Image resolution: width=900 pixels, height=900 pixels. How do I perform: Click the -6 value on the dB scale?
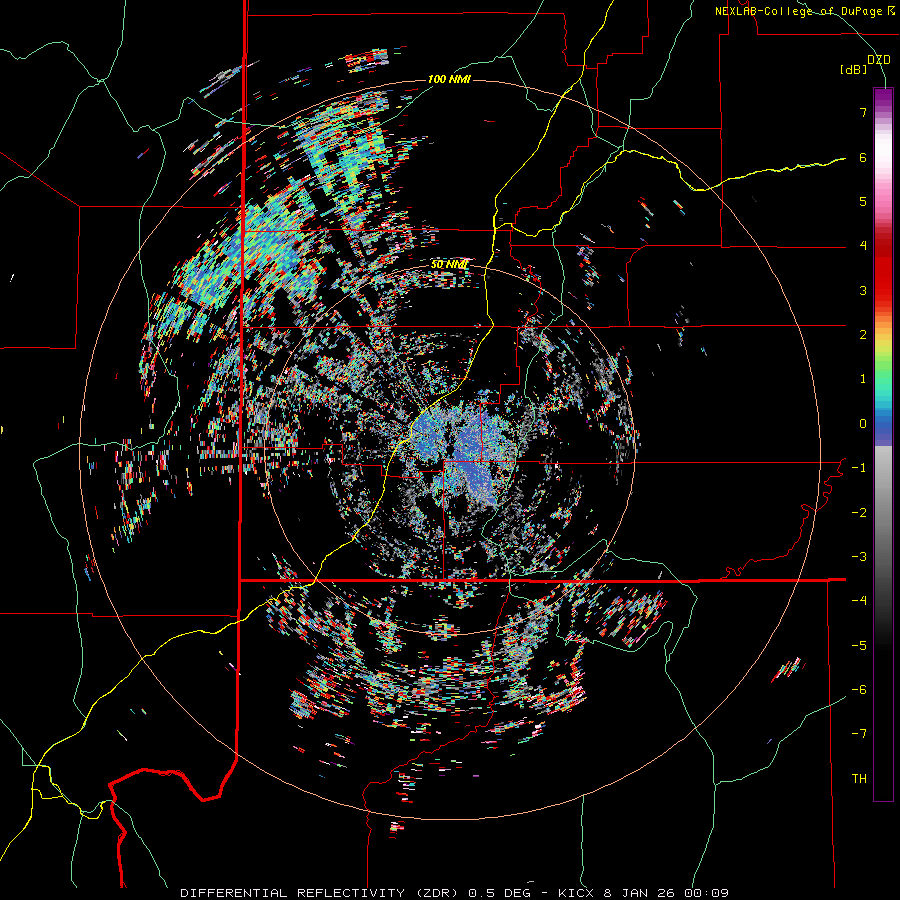coord(859,690)
